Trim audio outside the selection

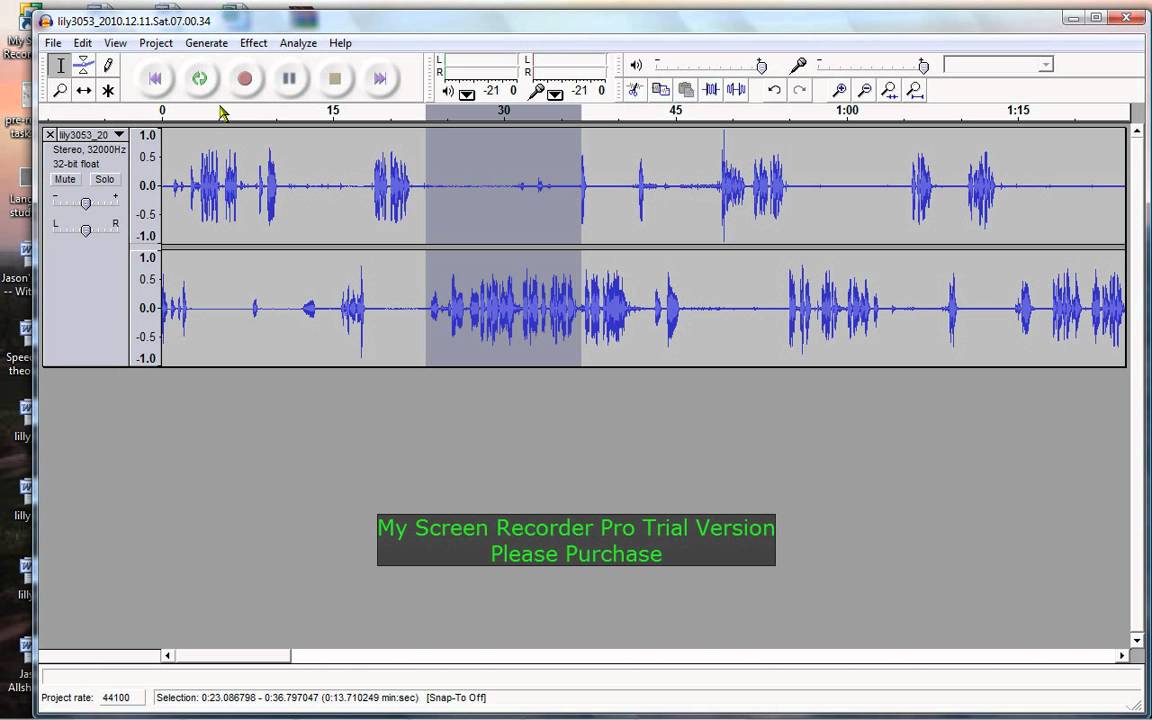click(710, 90)
